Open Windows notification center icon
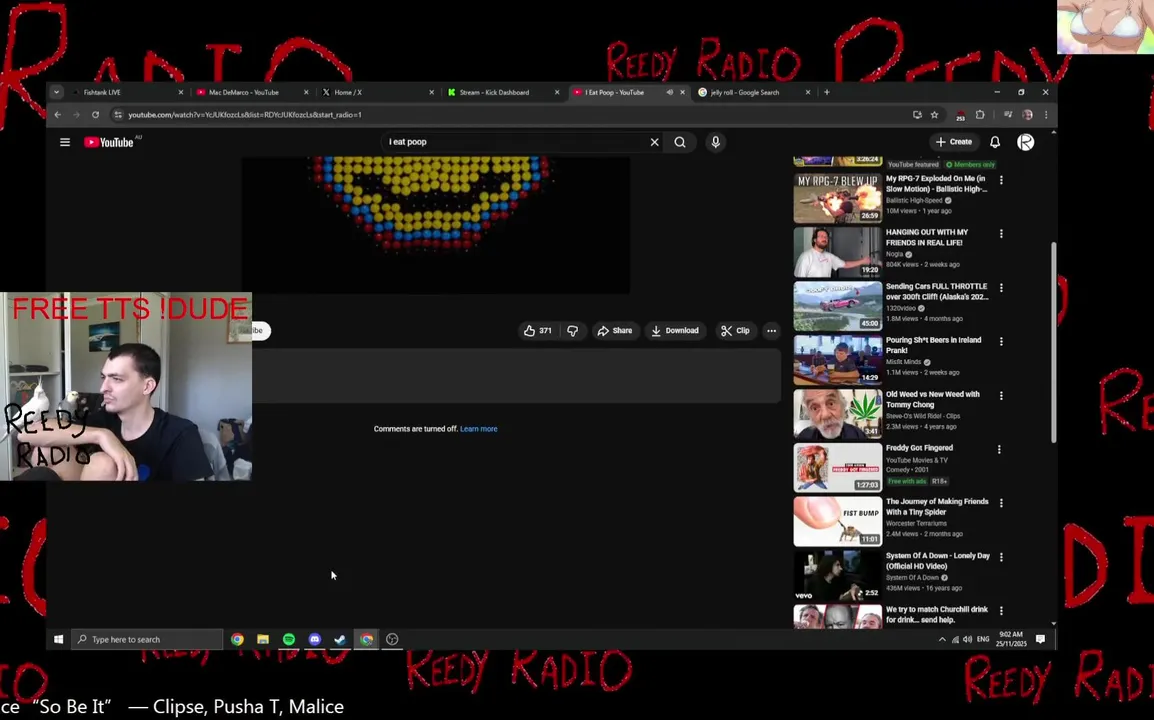The height and width of the screenshot is (720, 1154). click(1040, 639)
